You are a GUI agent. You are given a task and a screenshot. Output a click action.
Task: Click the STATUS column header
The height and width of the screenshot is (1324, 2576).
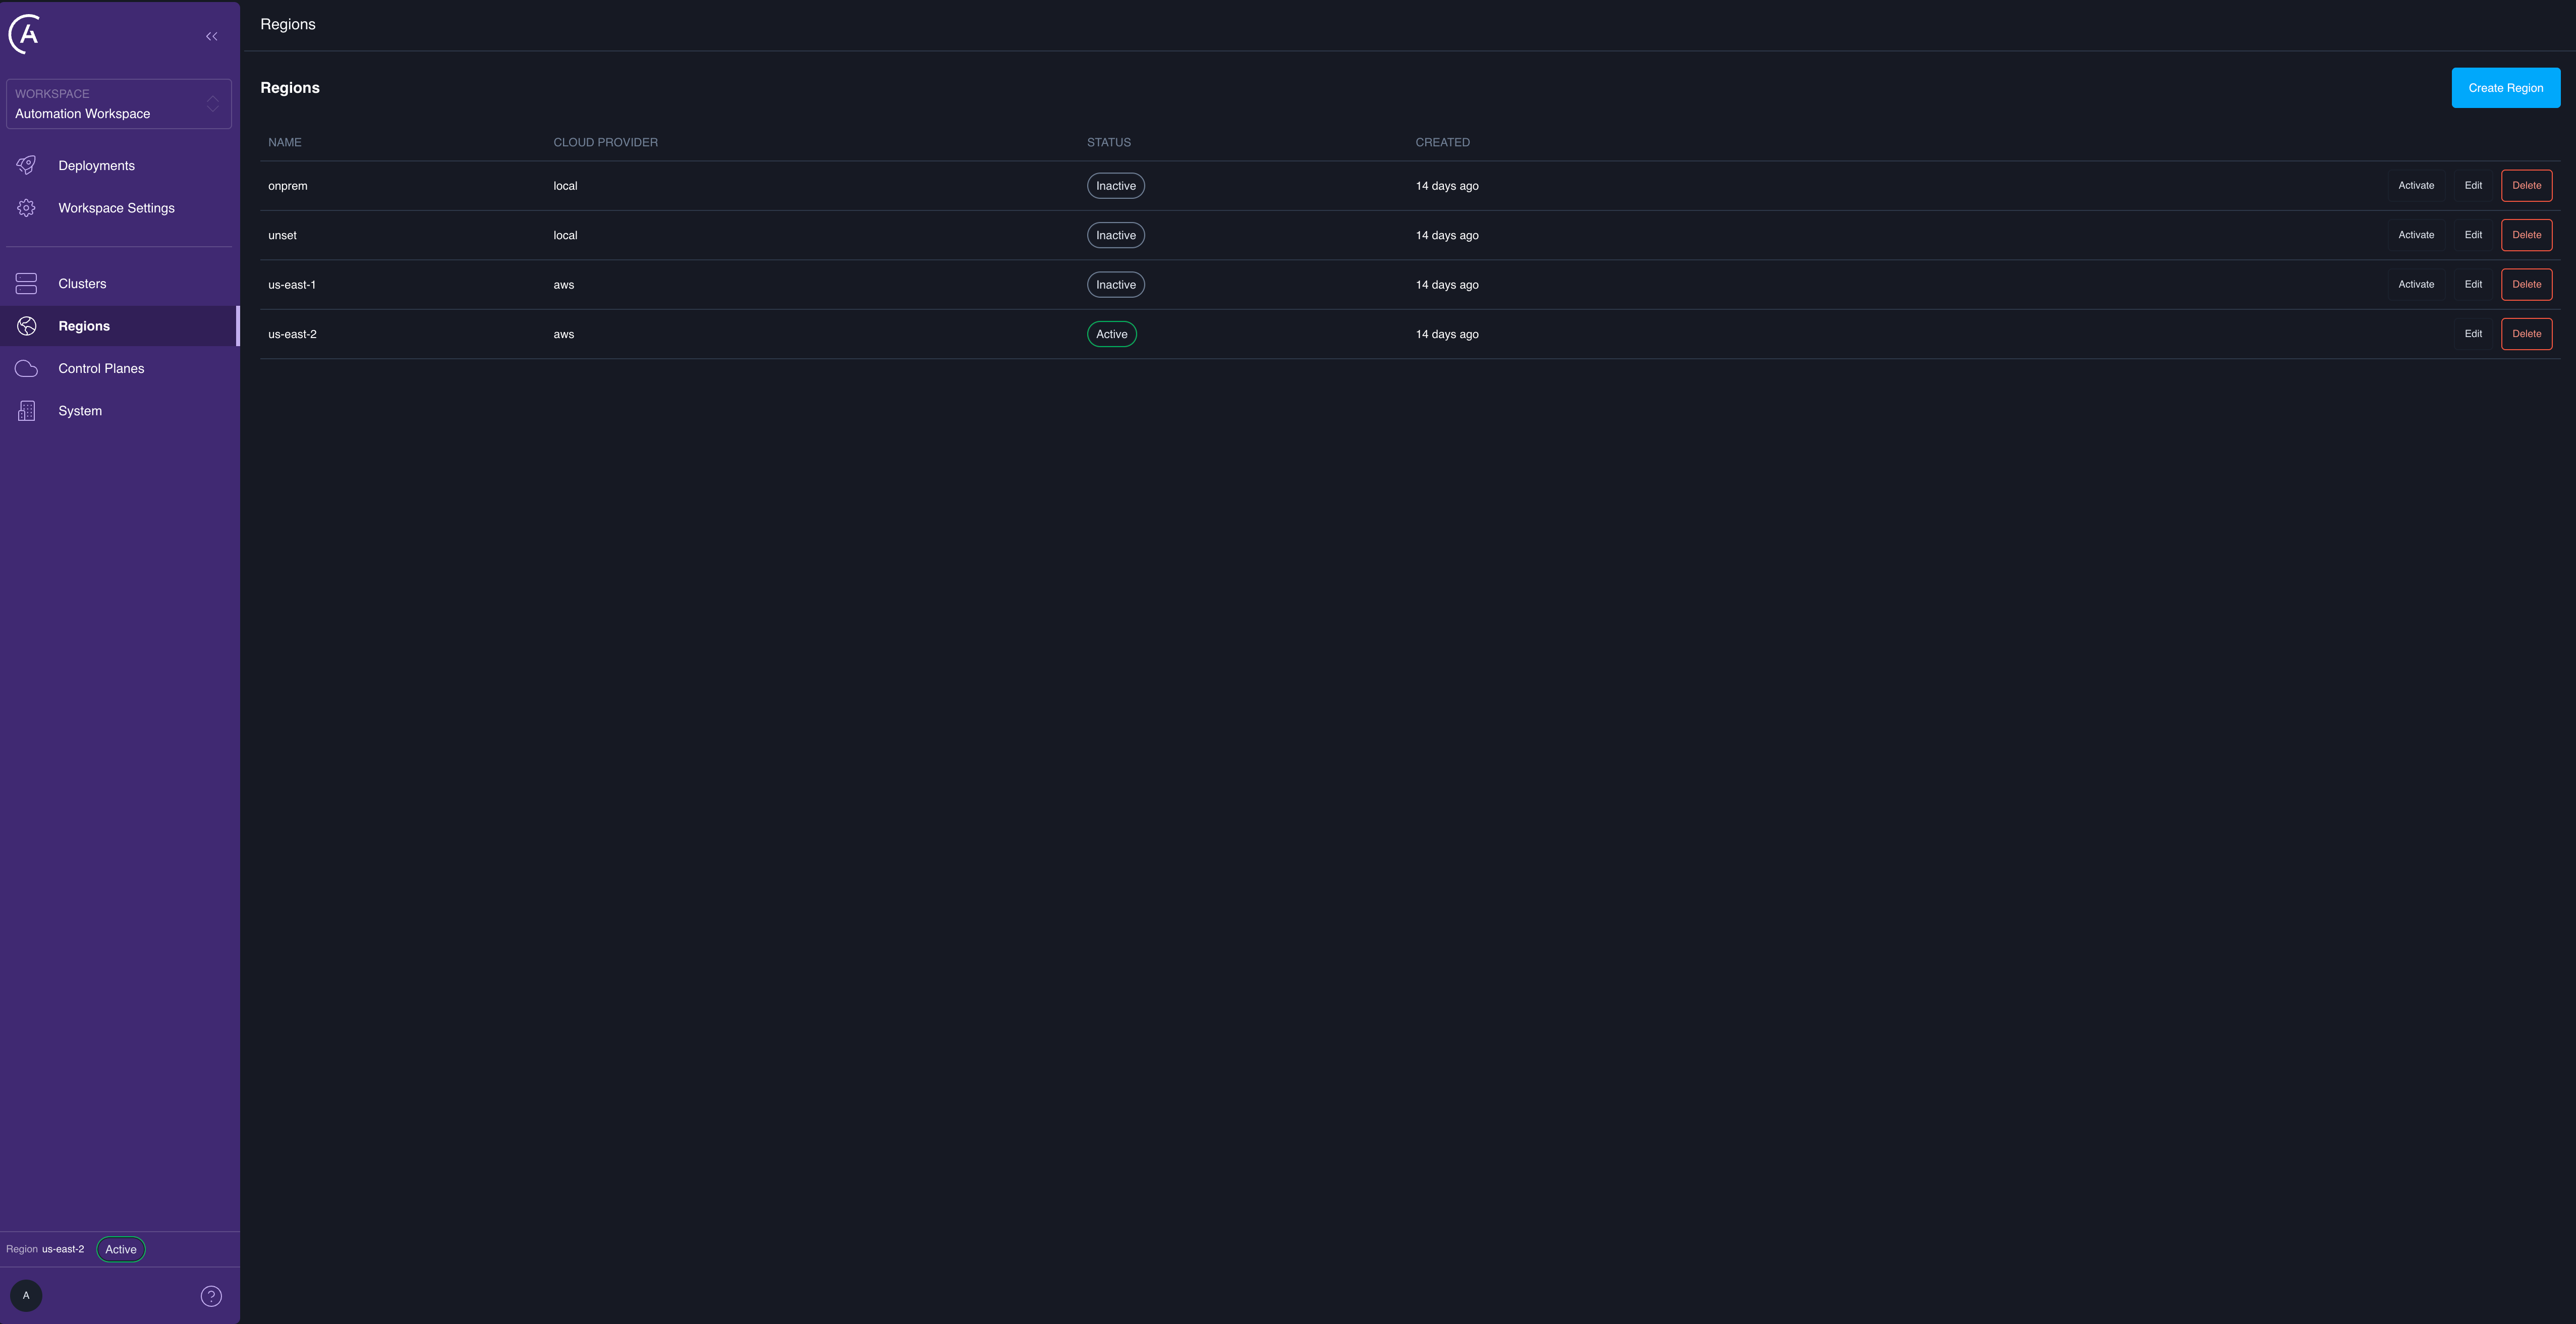tap(1108, 143)
